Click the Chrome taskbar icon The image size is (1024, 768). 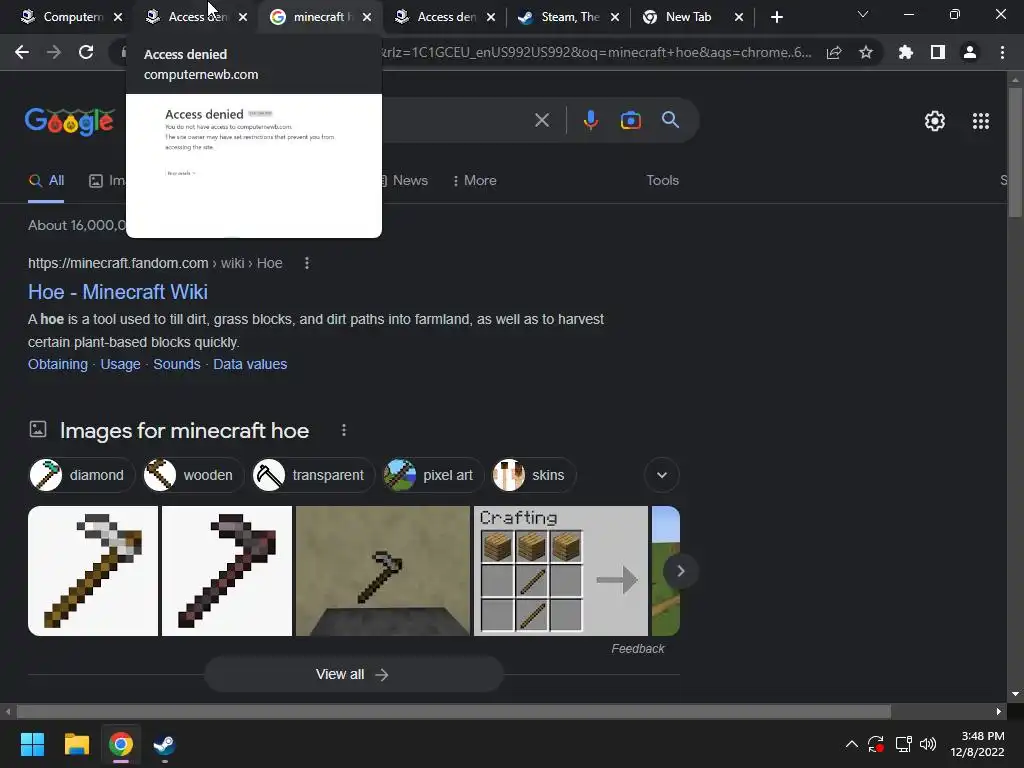(x=121, y=744)
